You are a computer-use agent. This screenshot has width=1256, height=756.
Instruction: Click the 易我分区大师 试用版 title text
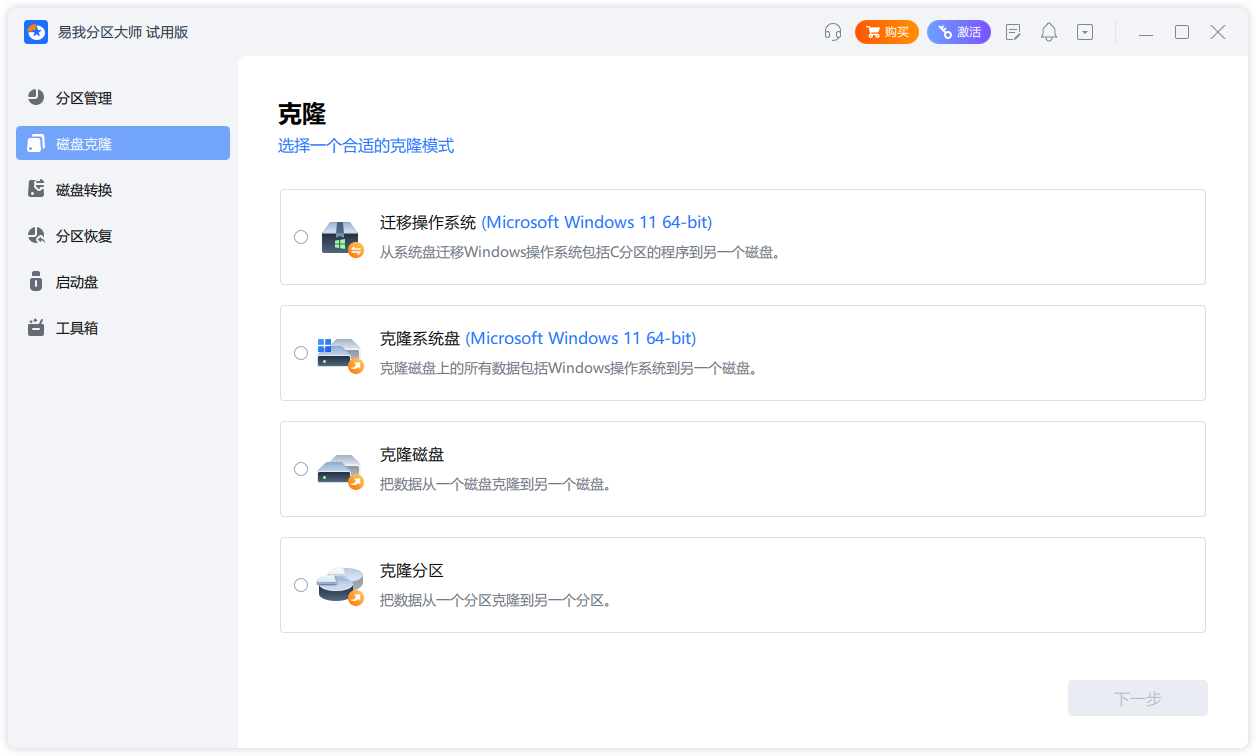coord(123,32)
